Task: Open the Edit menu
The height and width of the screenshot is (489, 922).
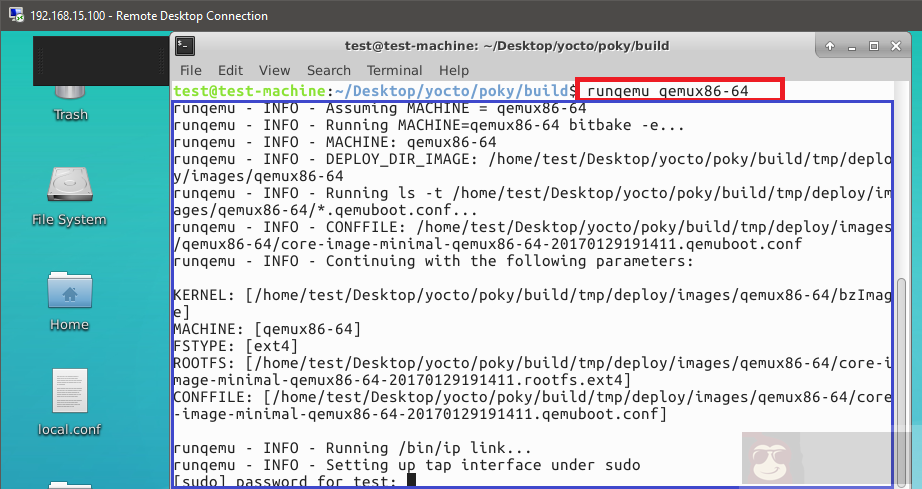Action: click(230, 70)
